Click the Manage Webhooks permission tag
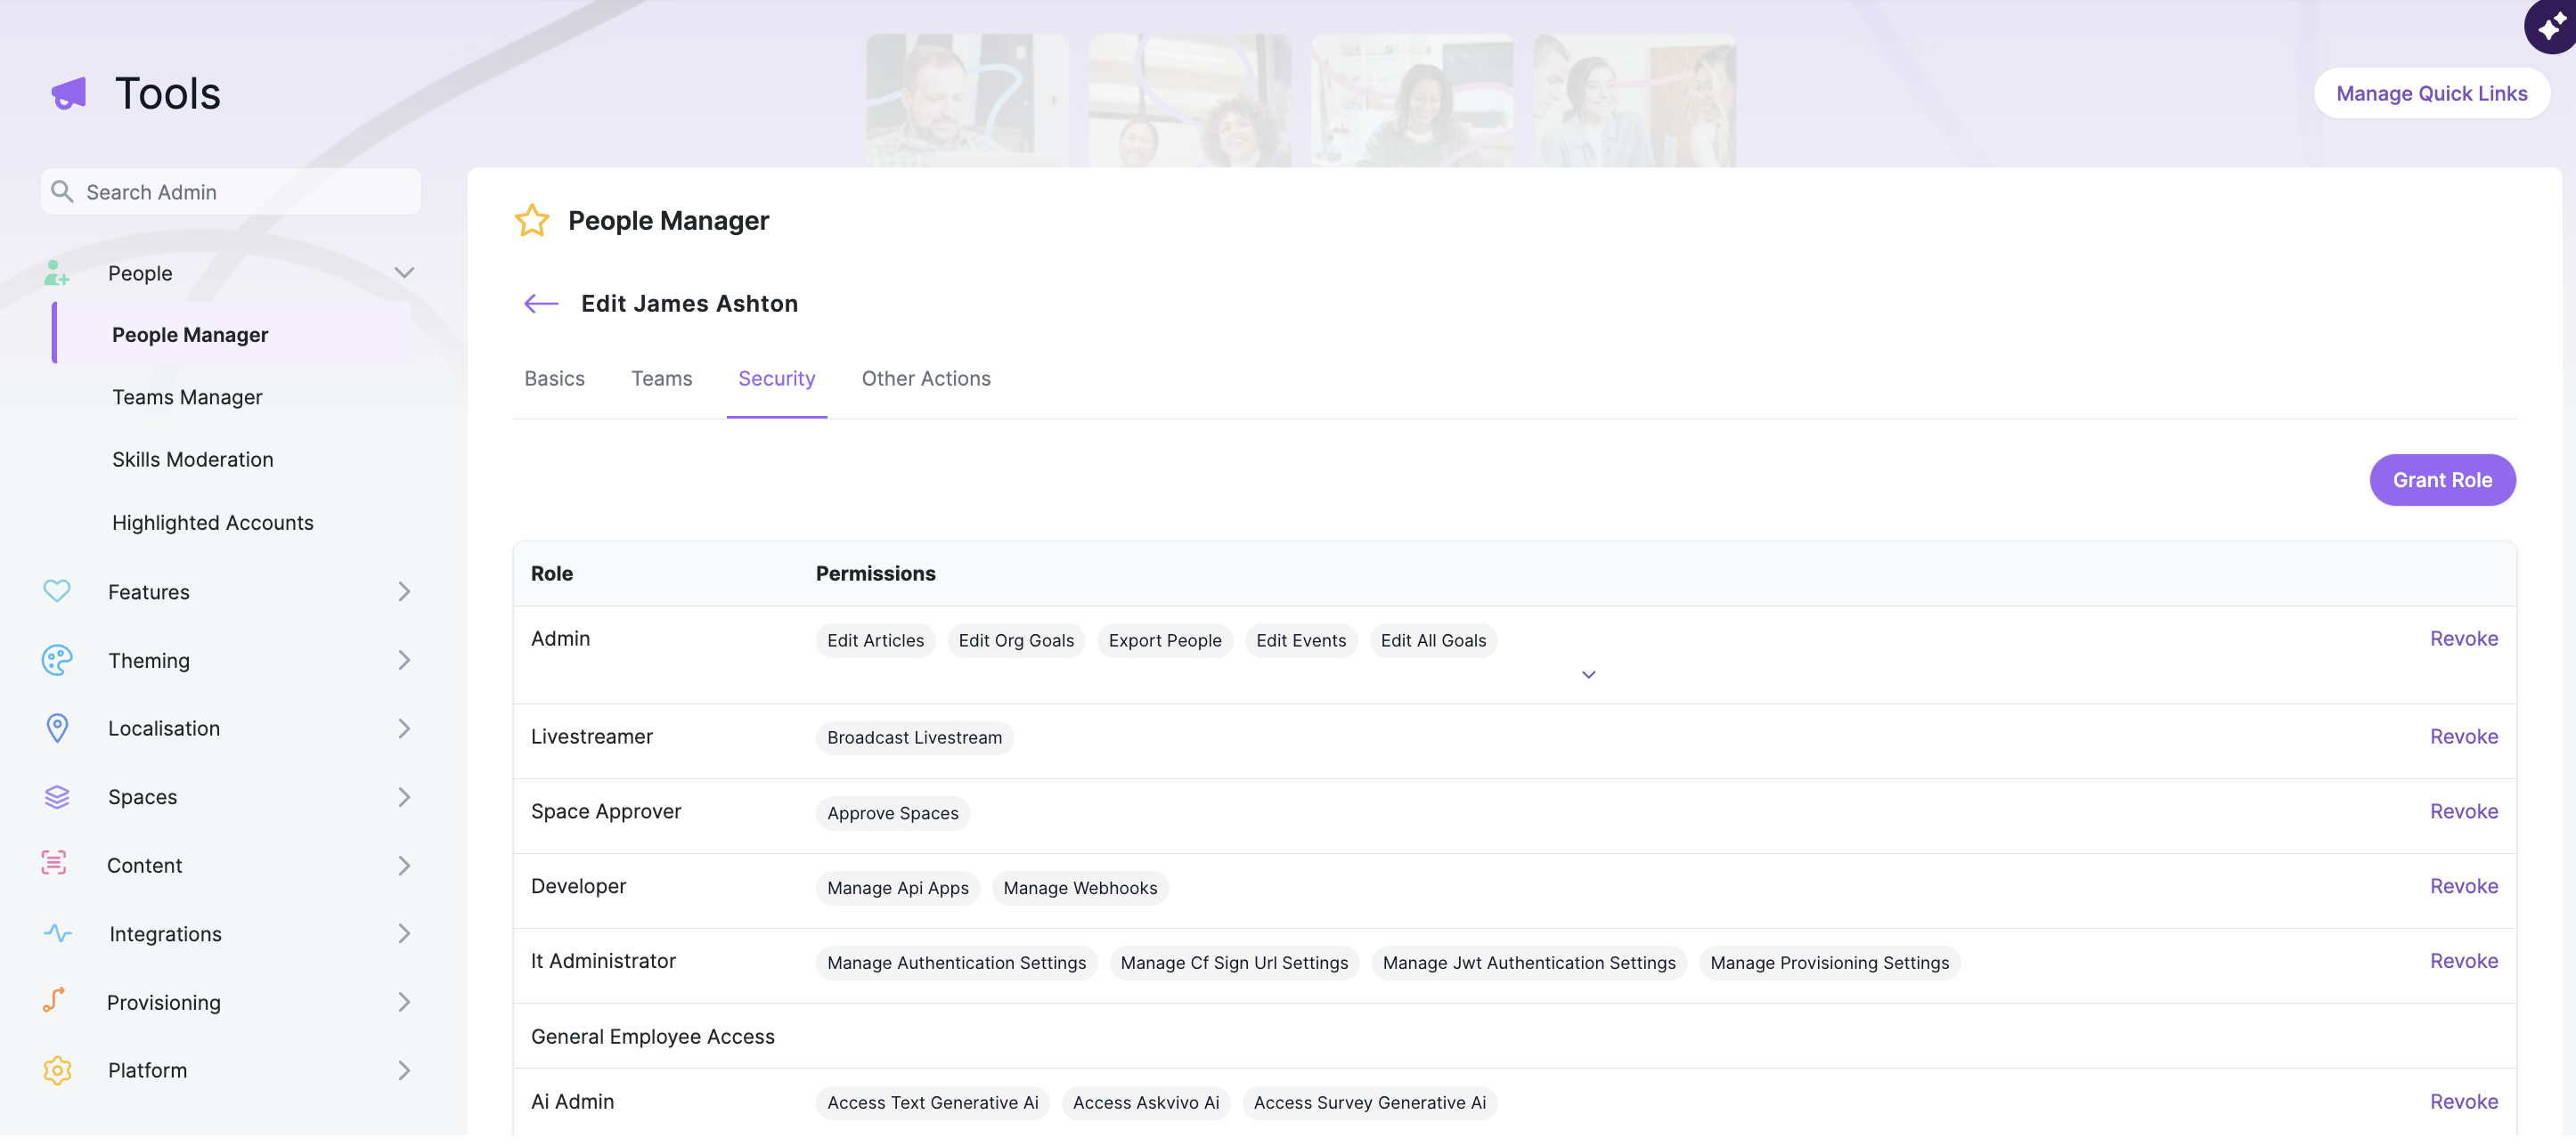Viewport: 2576px width, 1147px height. [1080, 888]
